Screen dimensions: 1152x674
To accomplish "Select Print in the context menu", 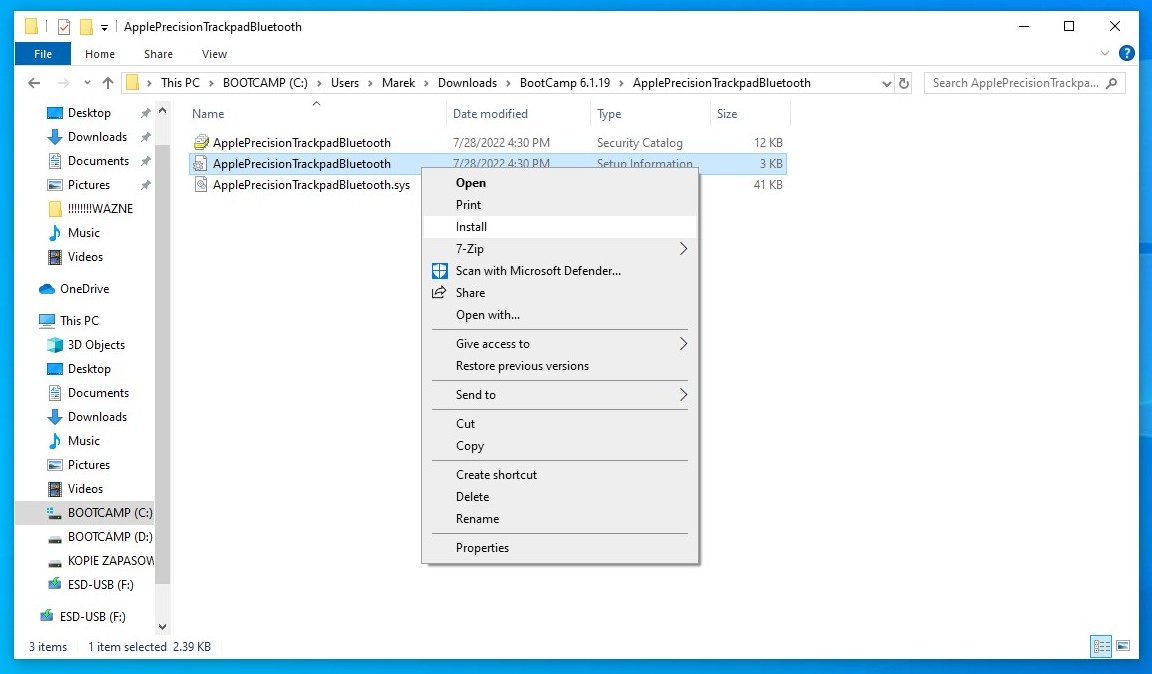I will coord(560,204).
